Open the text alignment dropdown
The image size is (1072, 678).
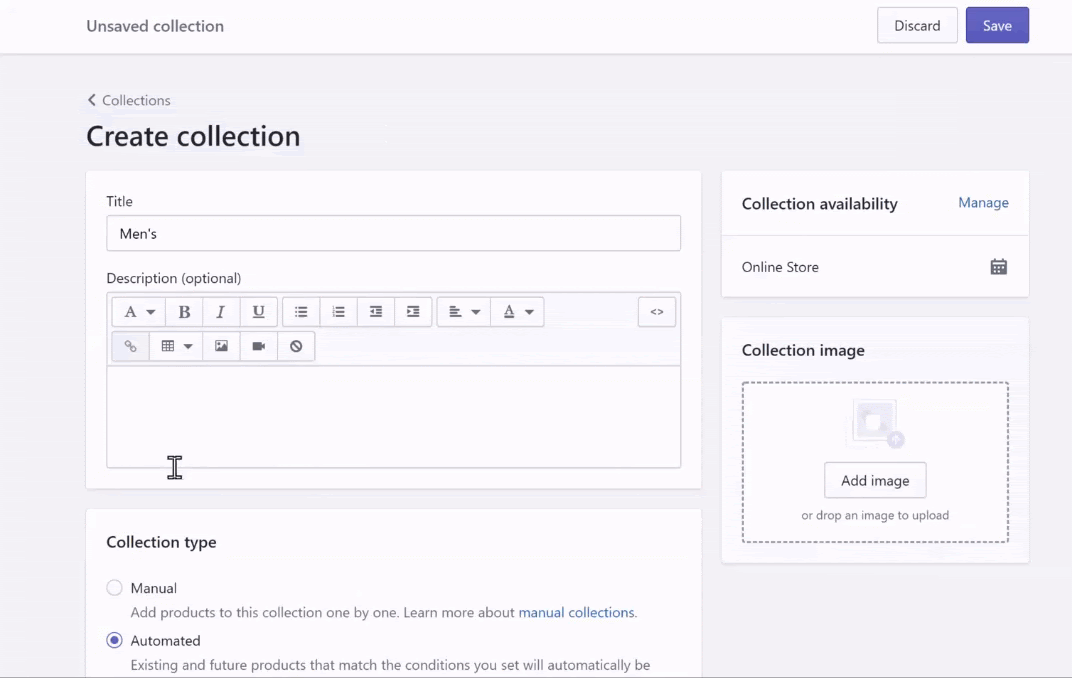click(x=464, y=312)
